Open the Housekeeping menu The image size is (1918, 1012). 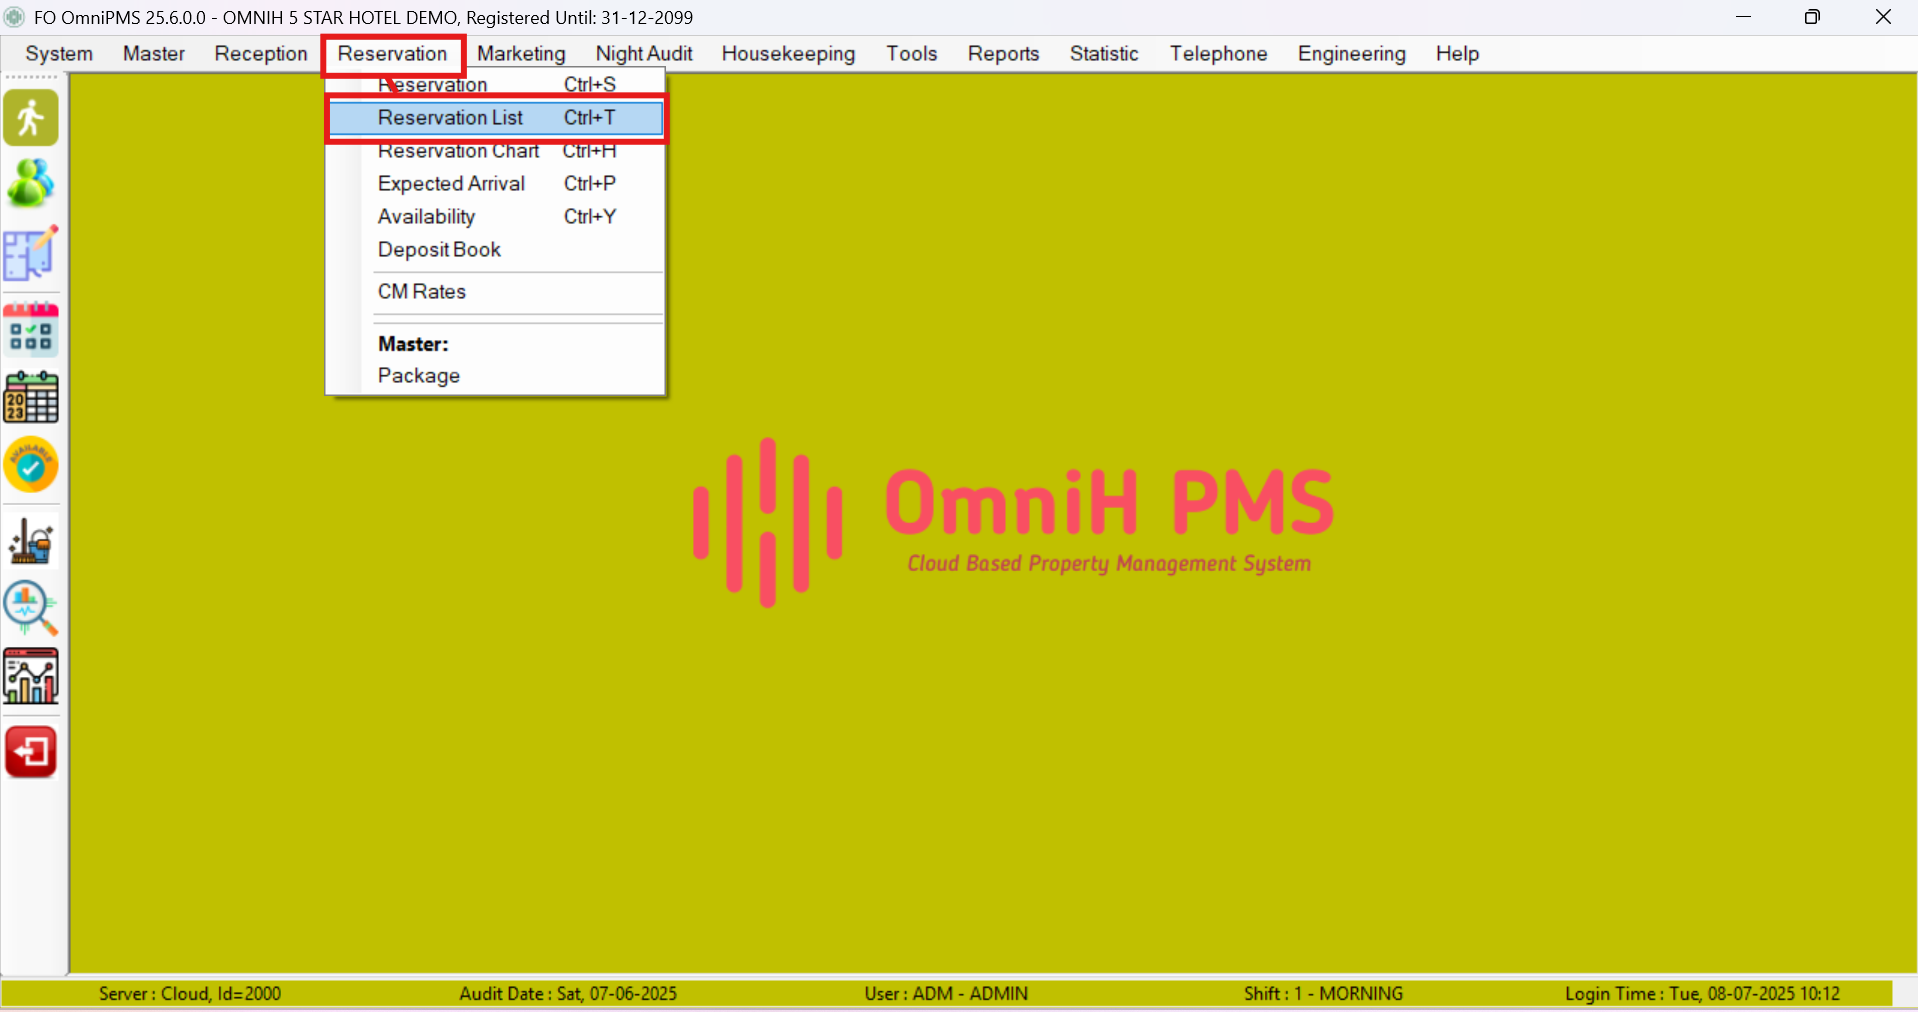(x=788, y=54)
